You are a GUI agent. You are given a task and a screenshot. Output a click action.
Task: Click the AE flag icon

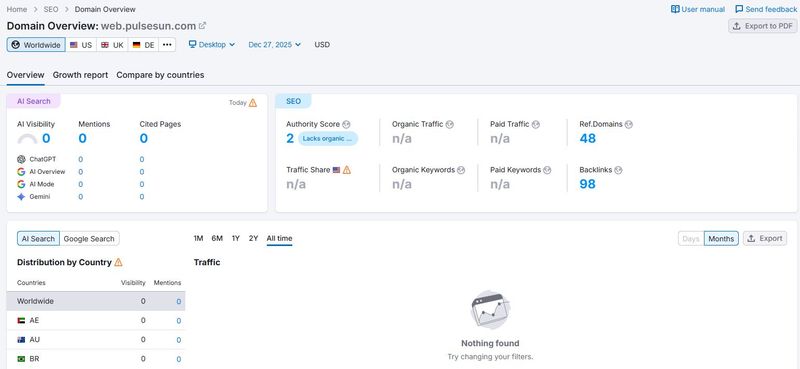21,321
